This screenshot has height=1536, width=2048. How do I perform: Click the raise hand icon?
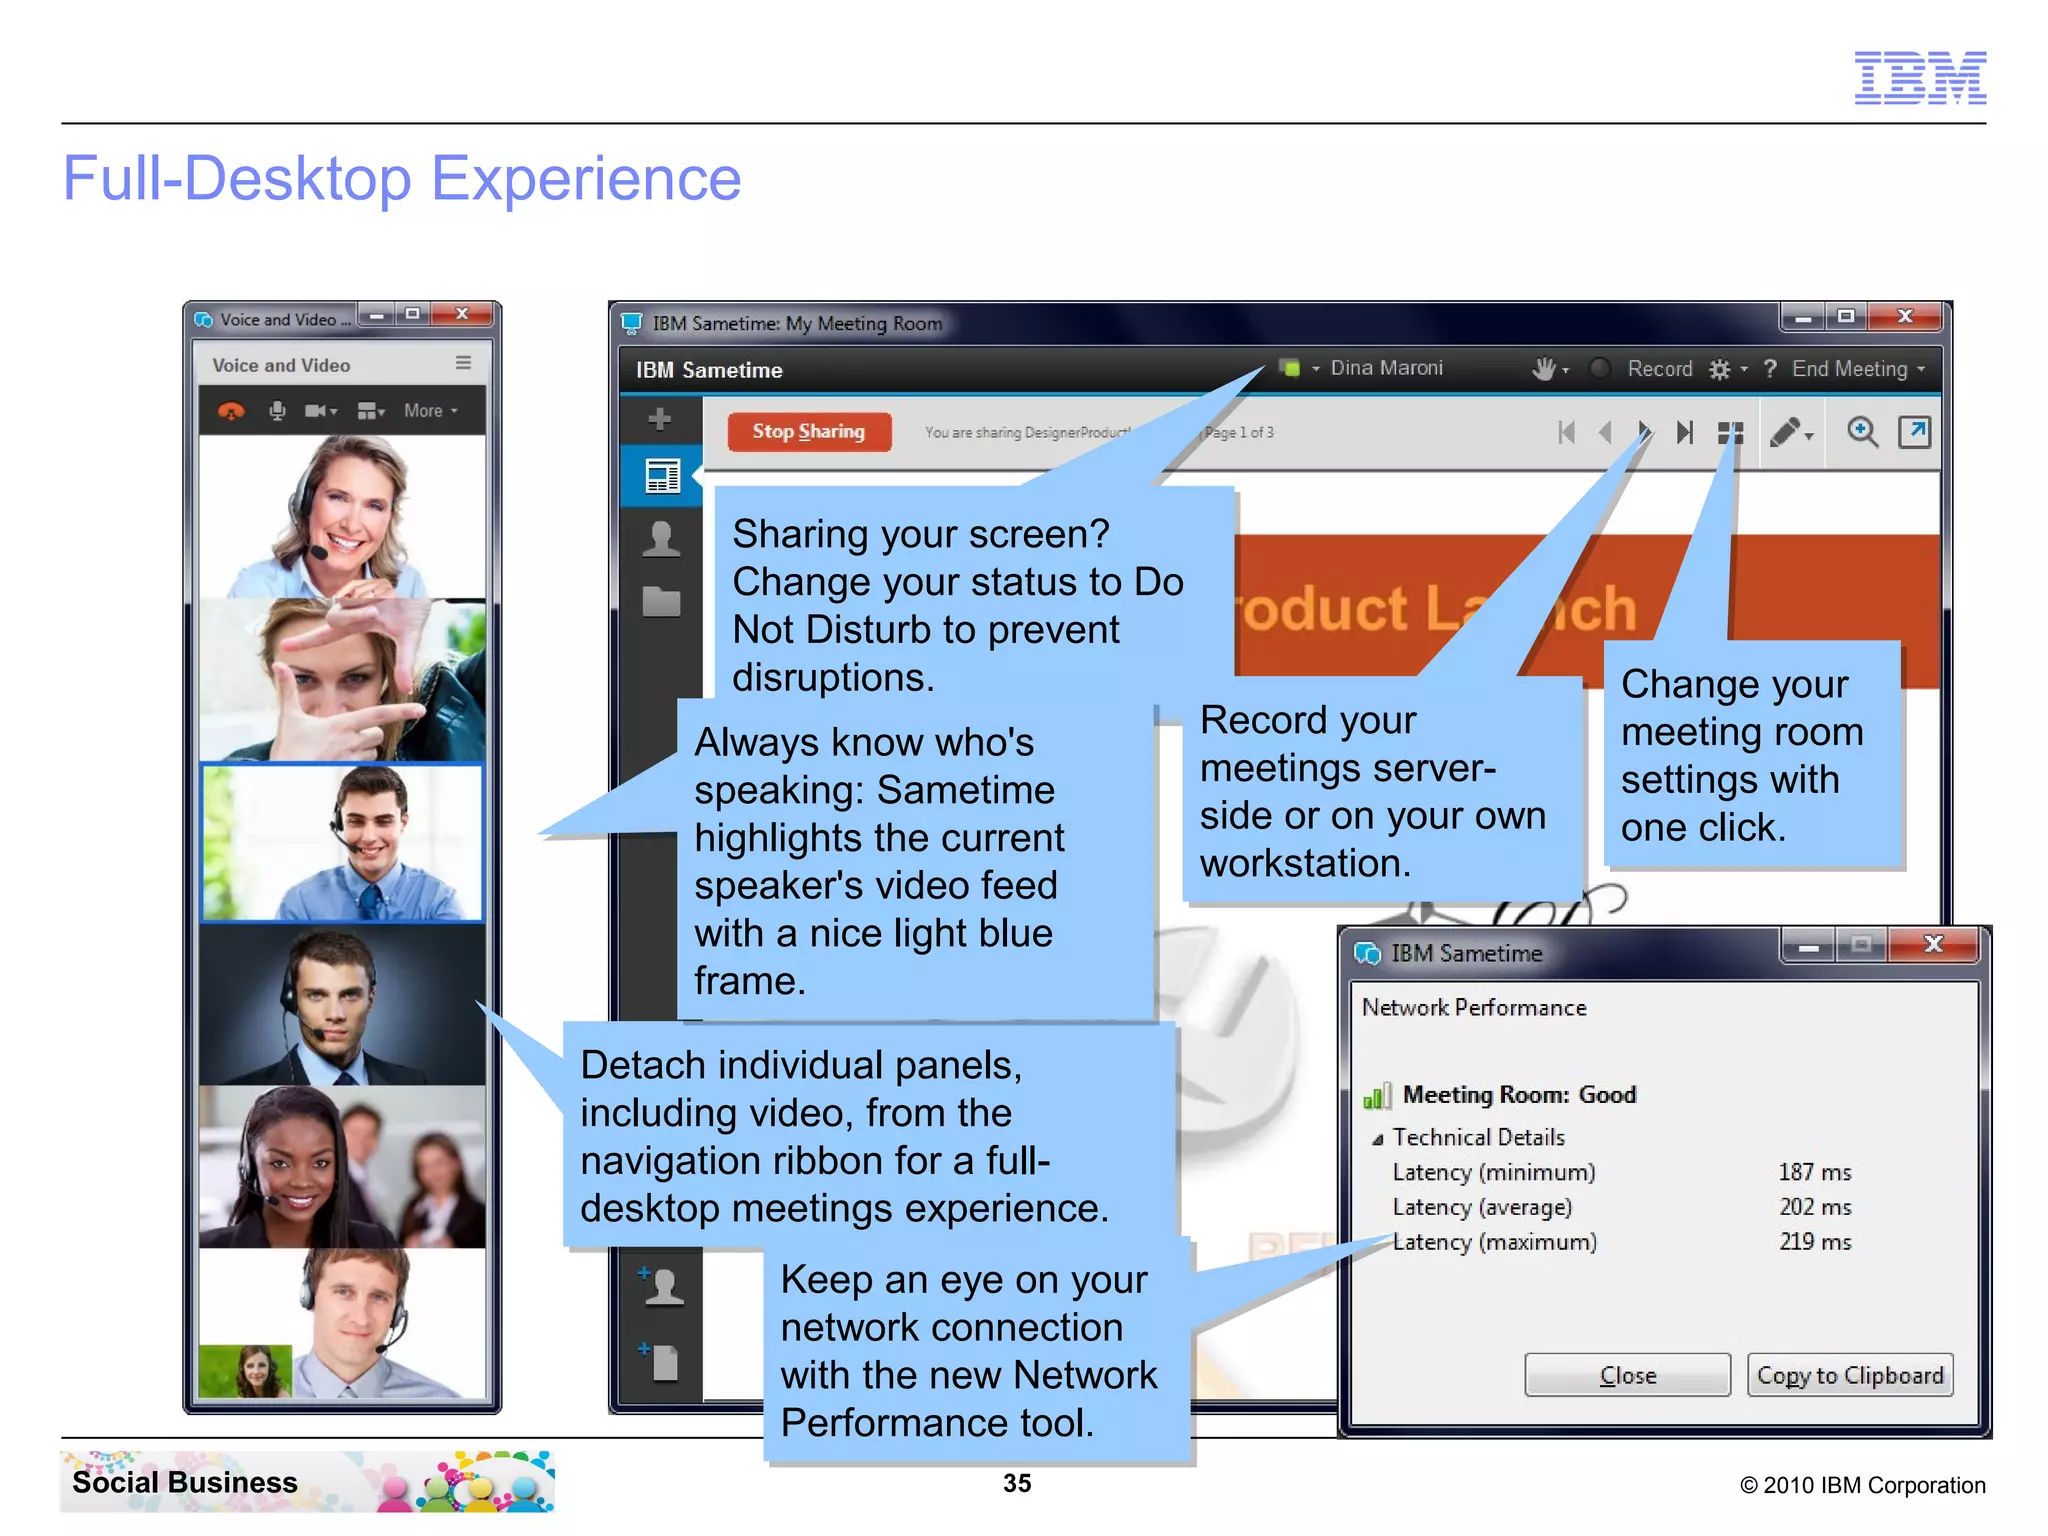[x=1545, y=369]
